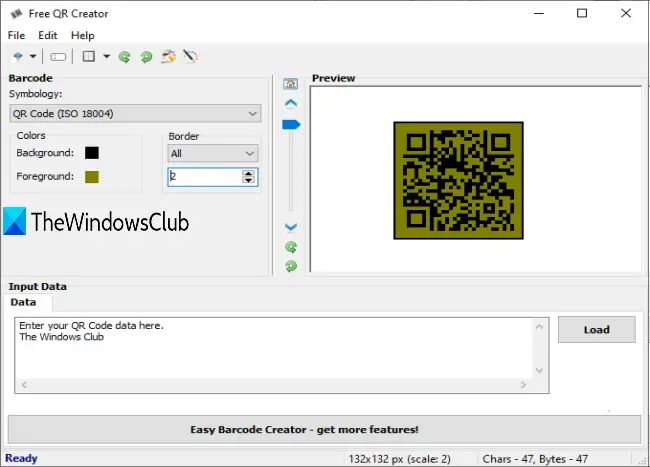Click rotate right icon beside the preview
Screen dimensions: 650x467
pyautogui.click(x=291, y=266)
